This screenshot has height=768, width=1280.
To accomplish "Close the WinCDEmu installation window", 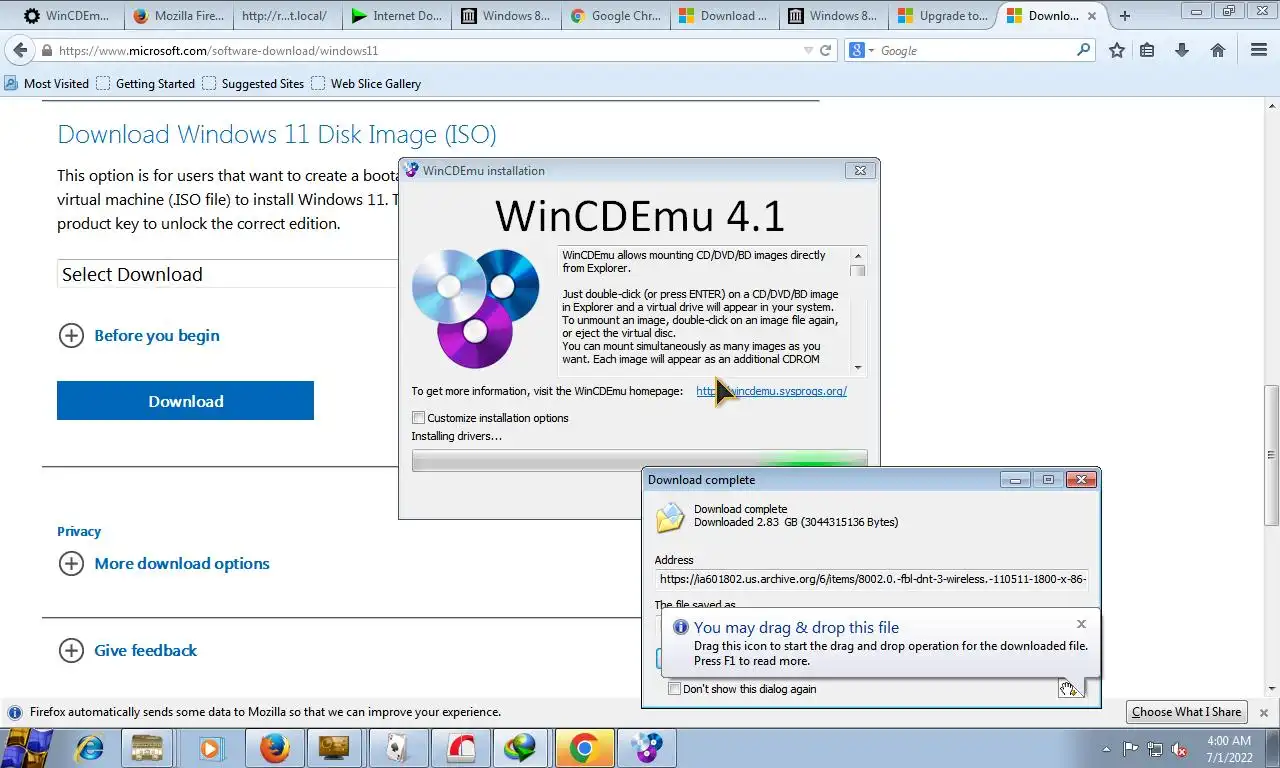I will (x=859, y=171).
